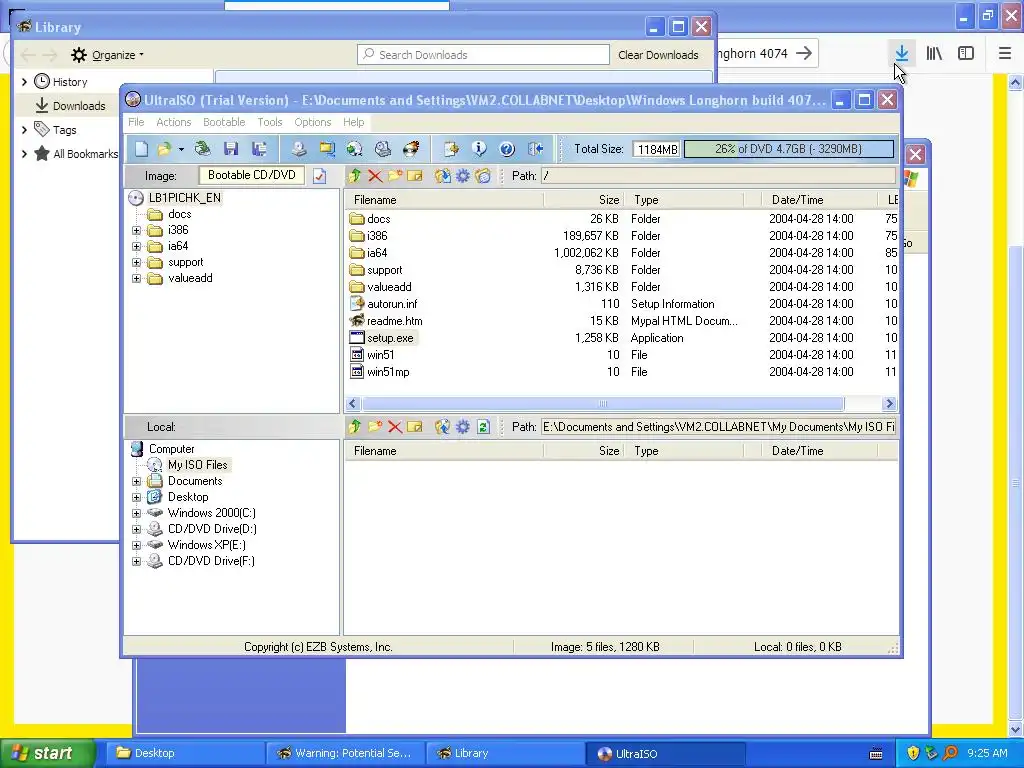The width and height of the screenshot is (1024, 768).
Task: Click the Search Downloads field in Library
Action: [x=483, y=55]
